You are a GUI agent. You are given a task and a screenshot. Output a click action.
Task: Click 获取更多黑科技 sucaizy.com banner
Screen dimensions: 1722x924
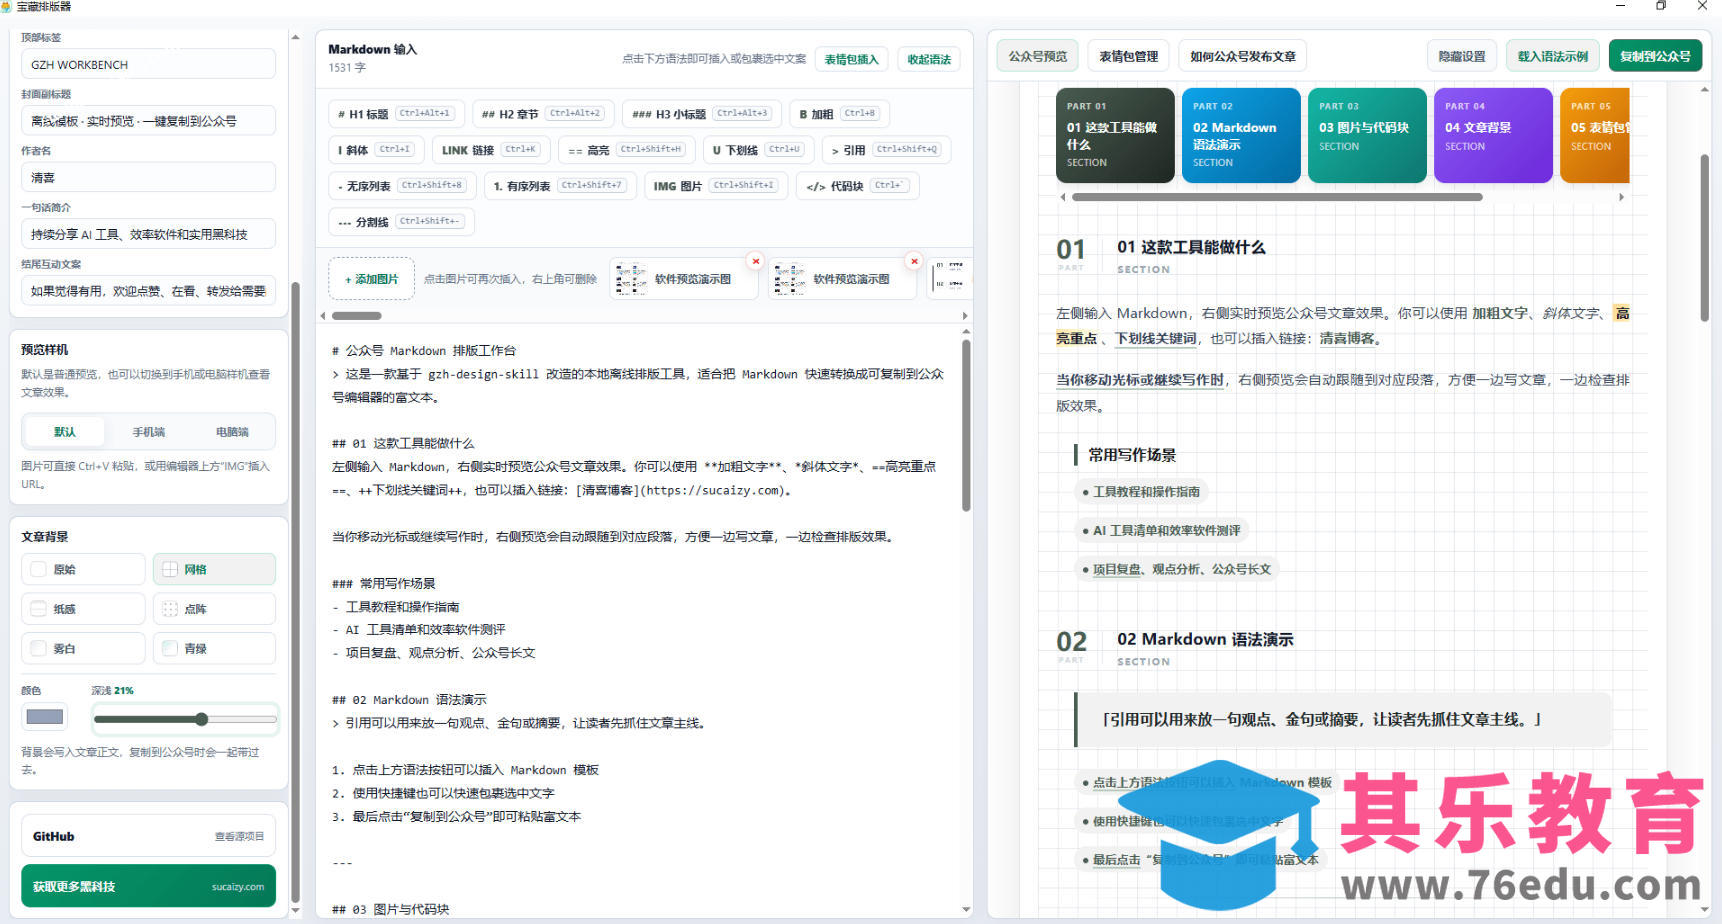tap(148, 886)
